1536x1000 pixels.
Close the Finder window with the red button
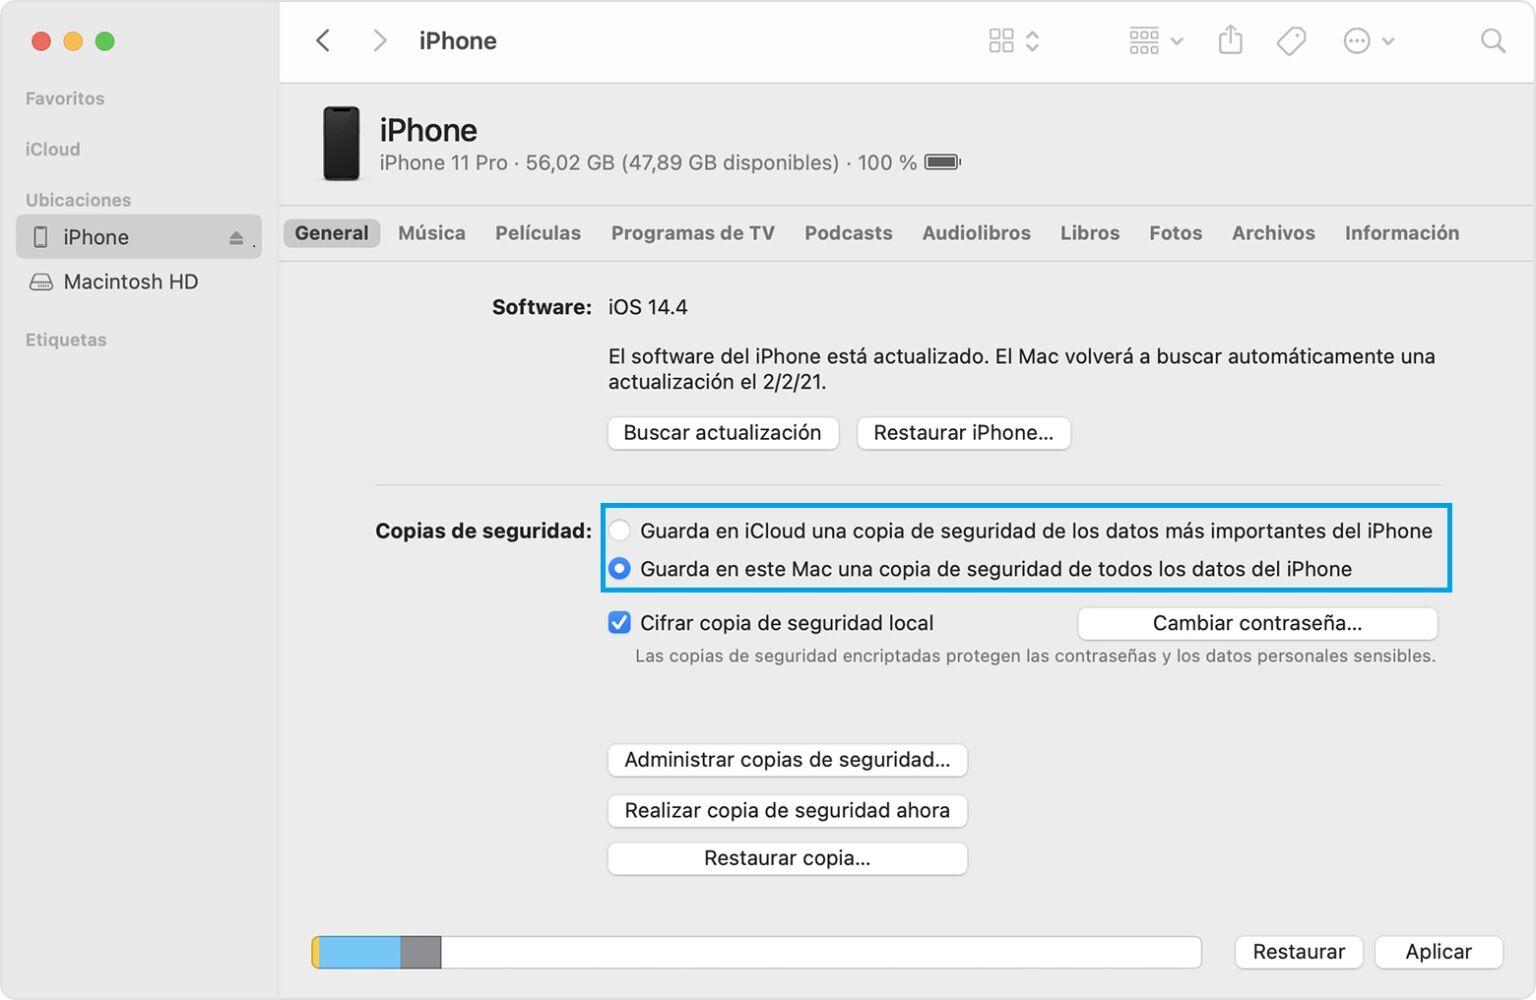pyautogui.click(x=41, y=41)
